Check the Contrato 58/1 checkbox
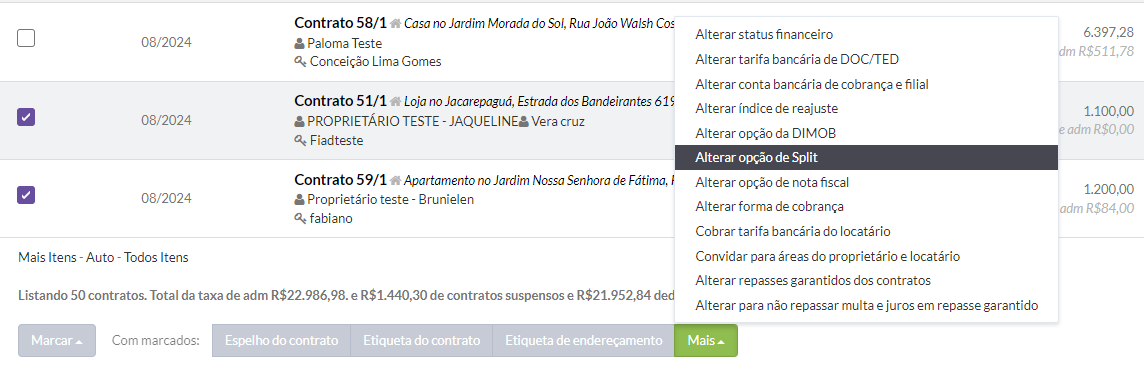1148x370 pixels. click(26, 38)
